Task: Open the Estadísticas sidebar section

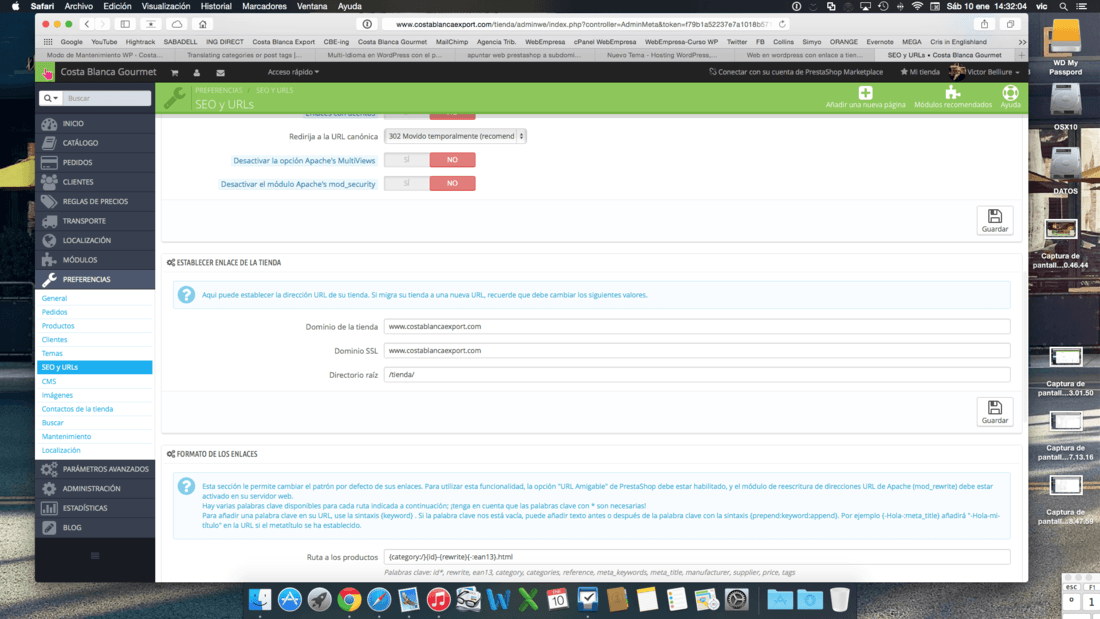Action: tap(95, 508)
